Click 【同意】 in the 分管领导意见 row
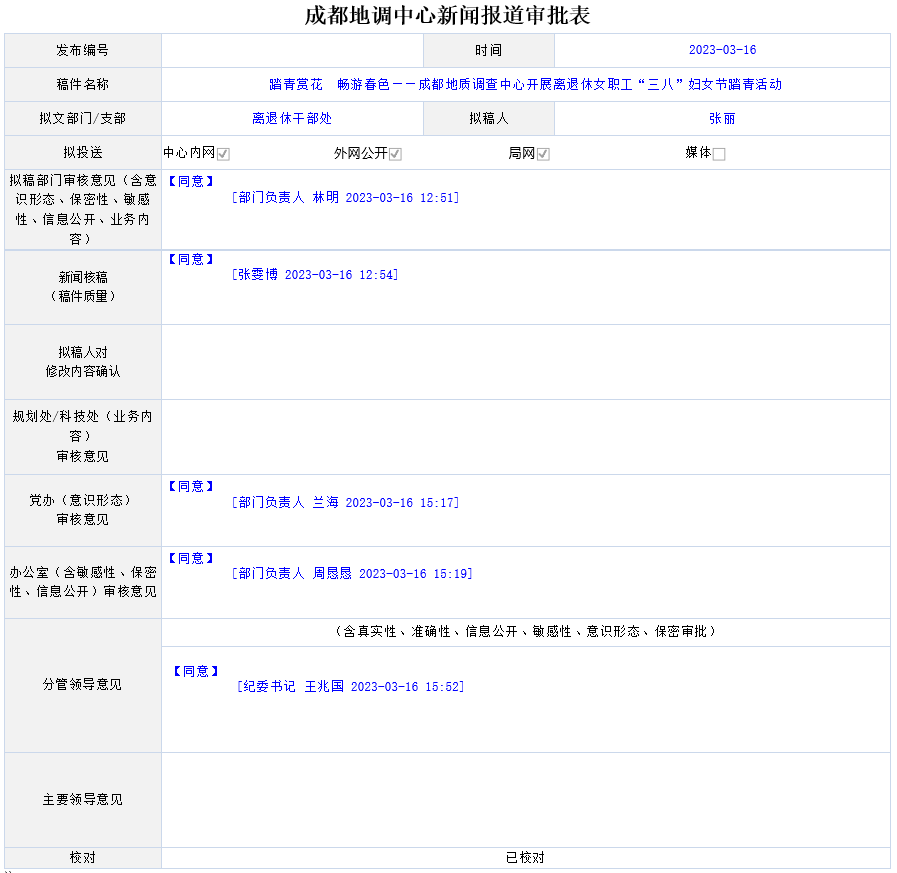Image resolution: width=897 pixels, height=873 pixels. (195, 671)
